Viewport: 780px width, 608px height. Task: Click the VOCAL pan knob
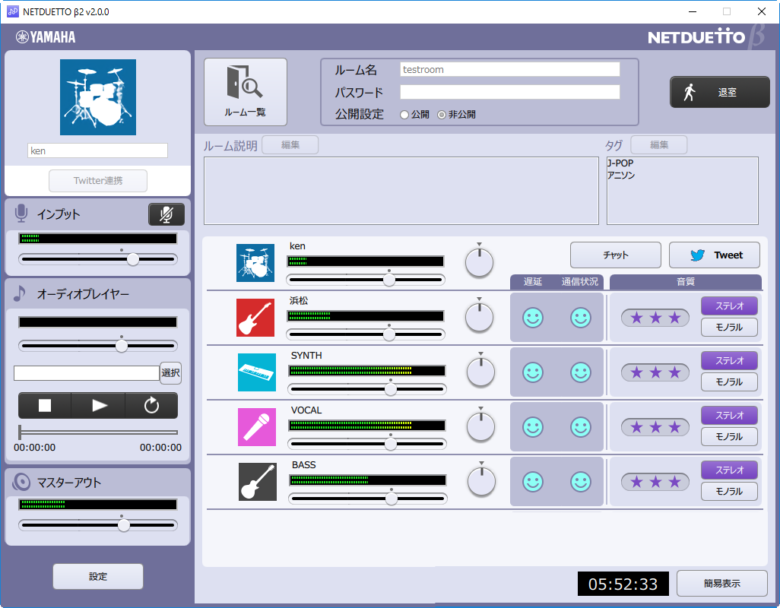481,426
